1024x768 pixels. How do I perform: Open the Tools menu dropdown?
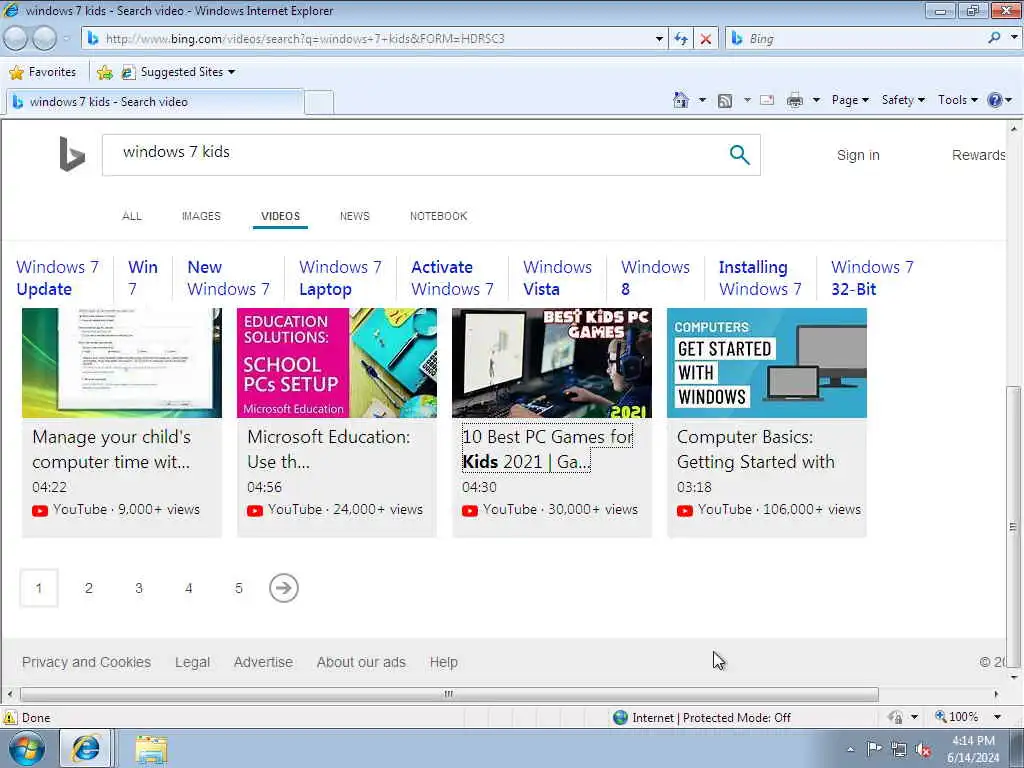[957, 100]
